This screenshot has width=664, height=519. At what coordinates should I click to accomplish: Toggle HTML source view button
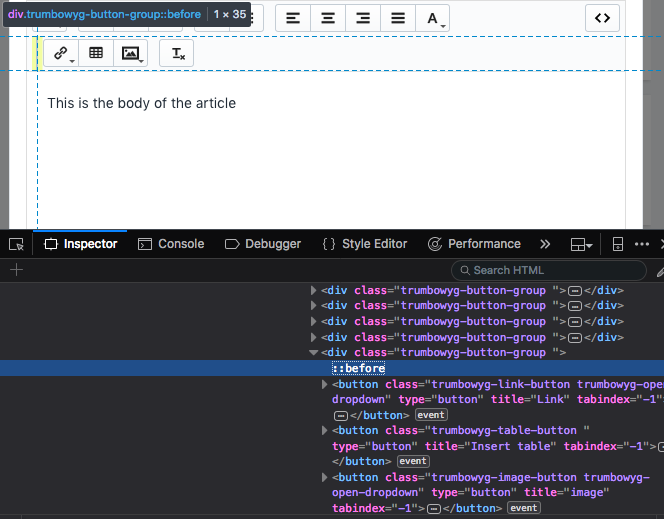602,18
